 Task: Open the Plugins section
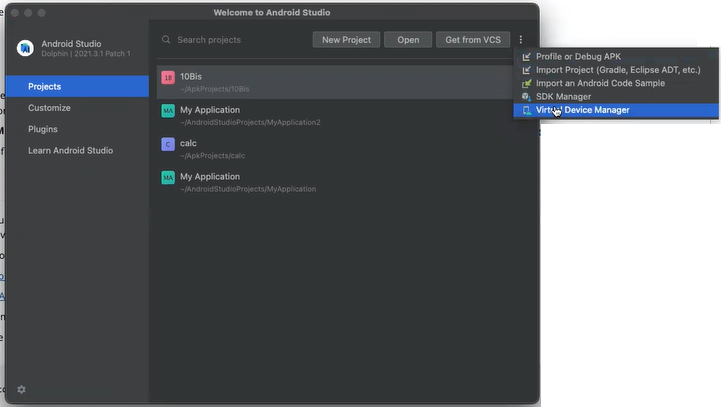click(43, 129)
